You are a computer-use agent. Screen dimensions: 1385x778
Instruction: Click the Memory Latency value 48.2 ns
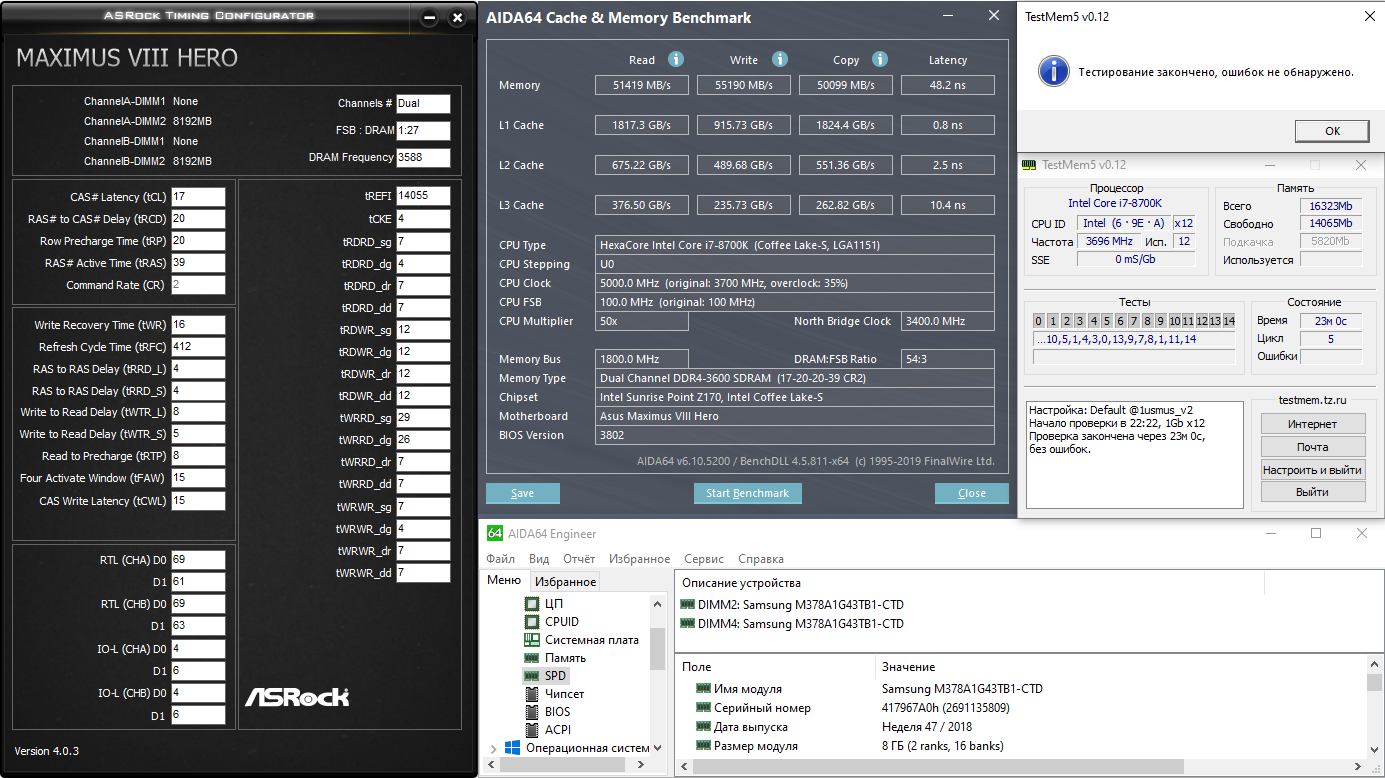point(948,85)
